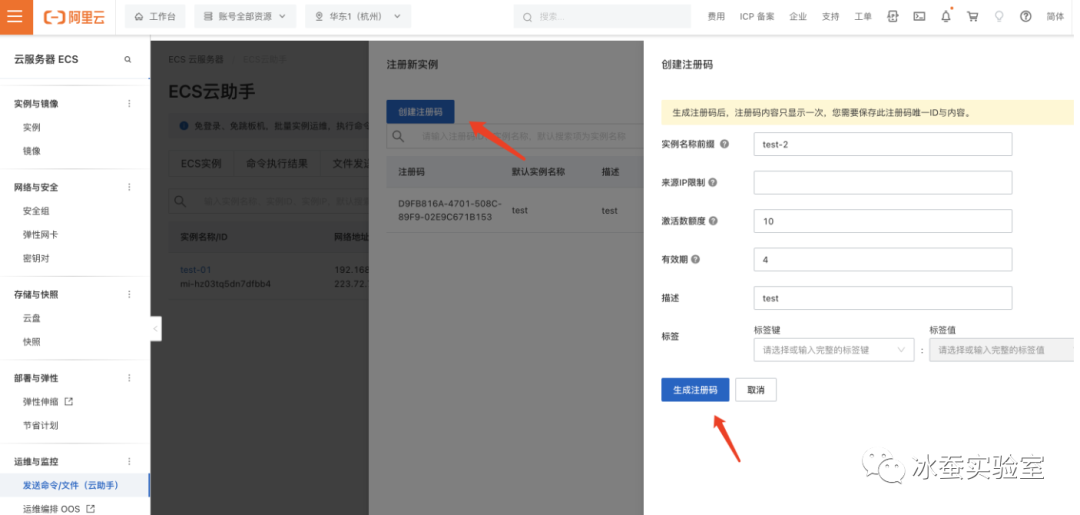Viewport: 1080px width, 515px height.
Task: Open 安全组 in the sidebar
Action: click(x=36, y=211)
